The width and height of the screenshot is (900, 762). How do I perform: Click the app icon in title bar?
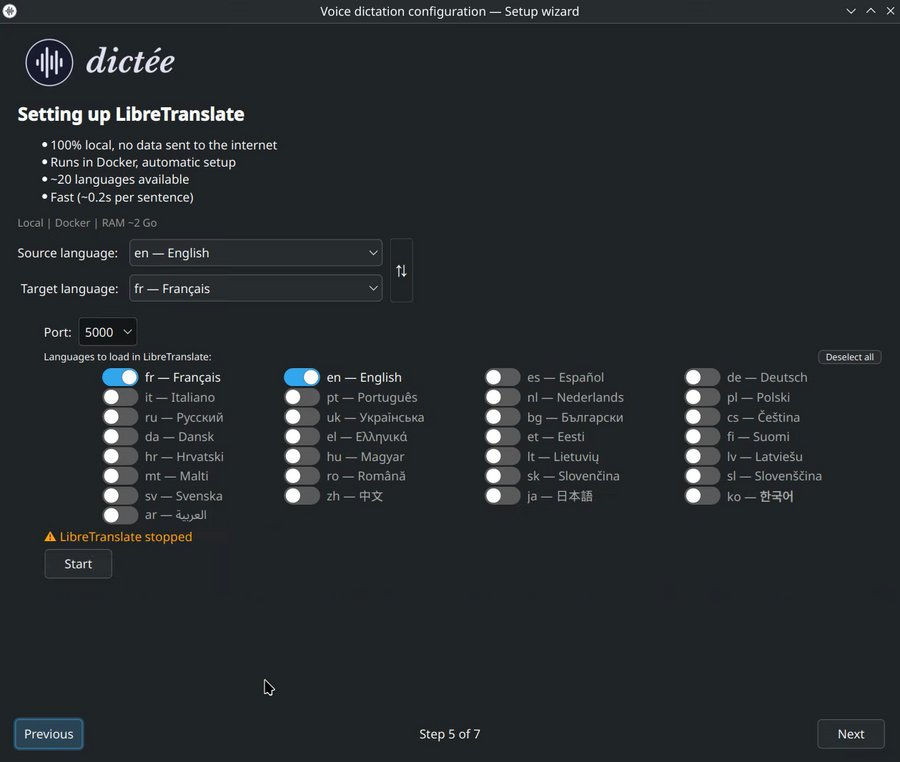(10, 11)
